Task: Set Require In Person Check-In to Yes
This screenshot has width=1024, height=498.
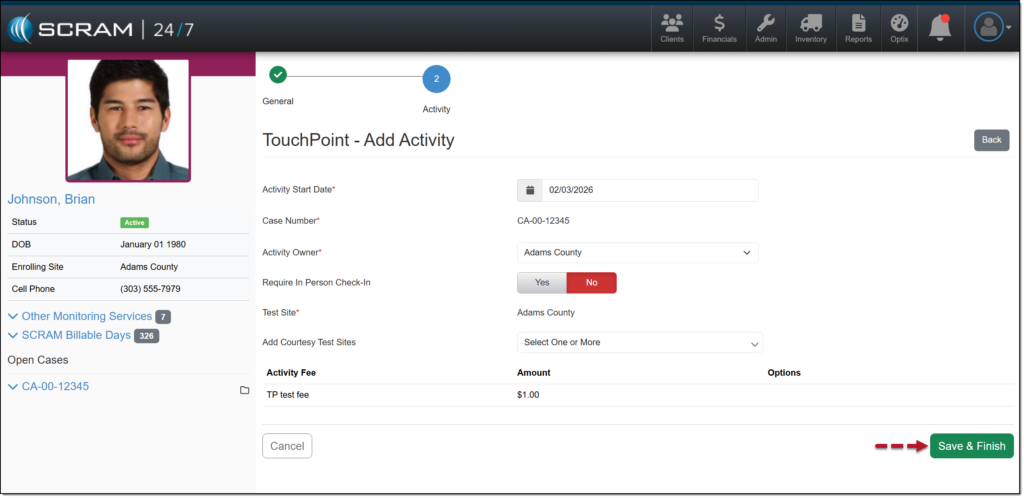Action: [541, 283]
